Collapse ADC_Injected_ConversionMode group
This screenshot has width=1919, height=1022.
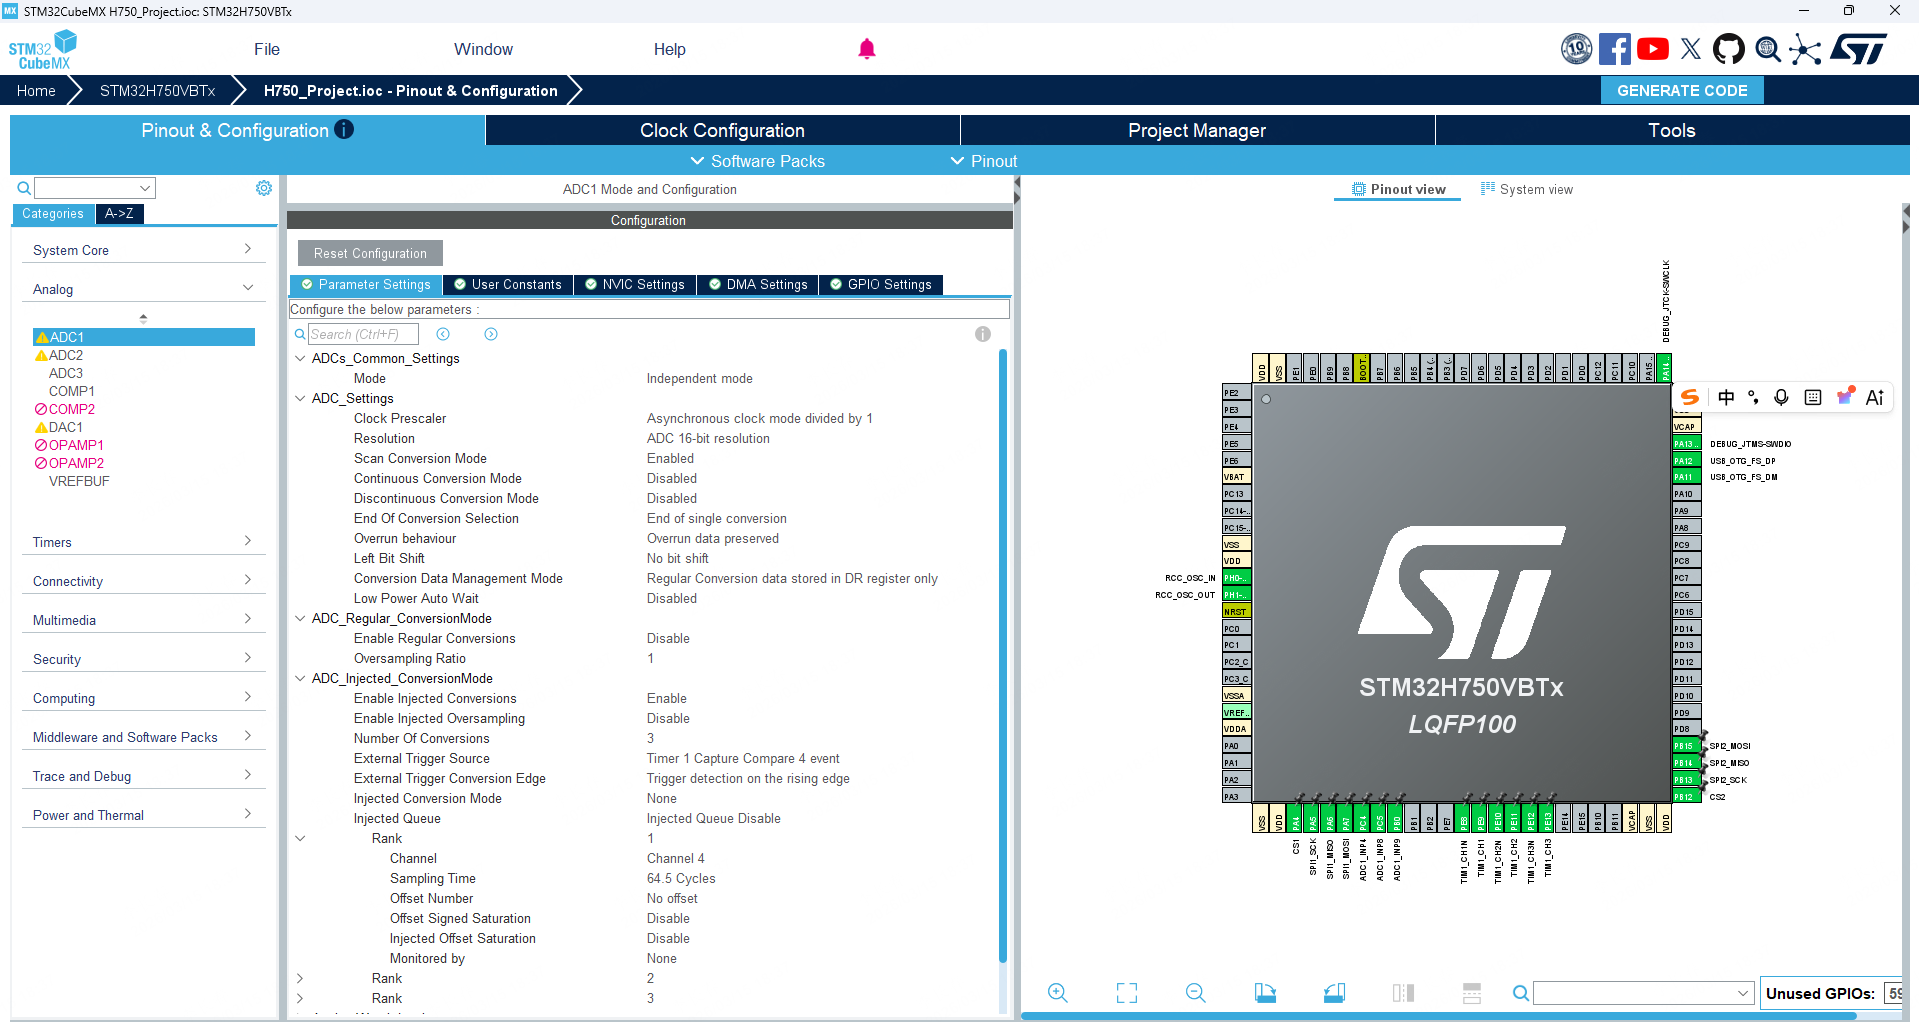[300, 678]
